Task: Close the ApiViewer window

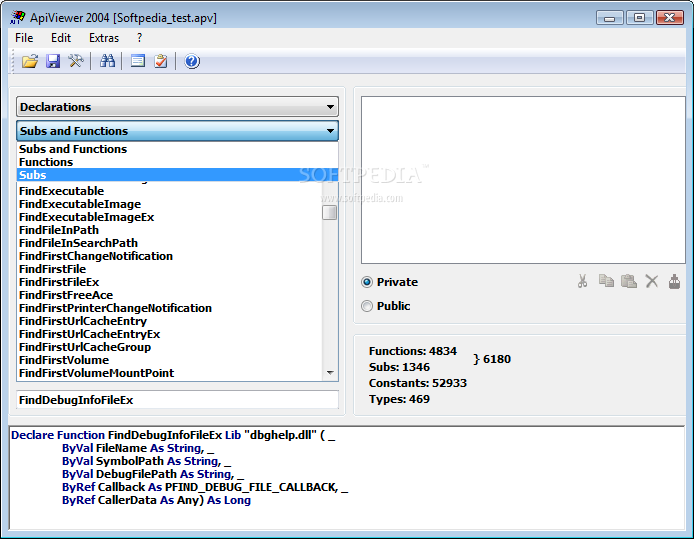Action: tap(670, 18)
